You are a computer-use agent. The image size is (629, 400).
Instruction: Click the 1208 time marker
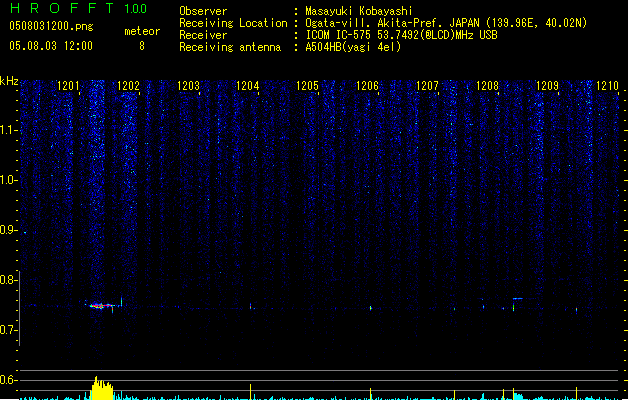tap(487, 85)
